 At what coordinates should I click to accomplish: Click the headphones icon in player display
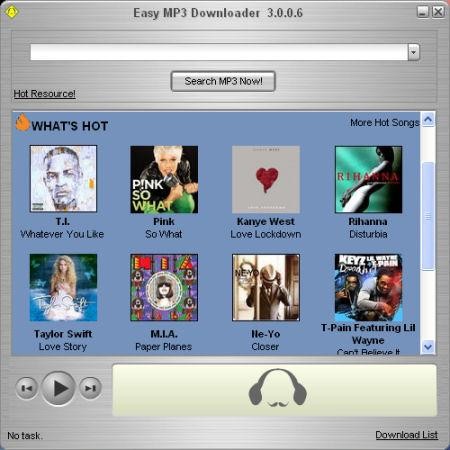coord(277,388)
